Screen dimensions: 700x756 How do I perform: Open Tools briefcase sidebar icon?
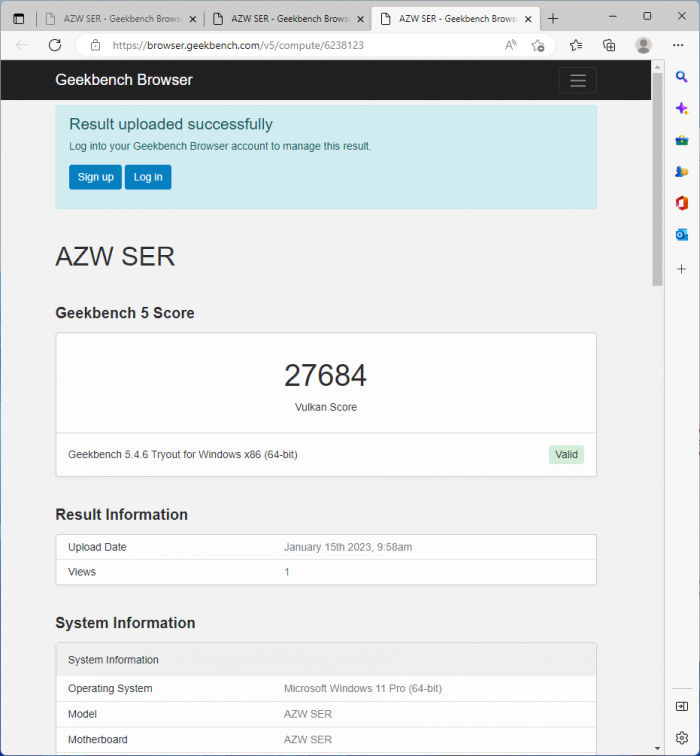click(x=681, y=140)
